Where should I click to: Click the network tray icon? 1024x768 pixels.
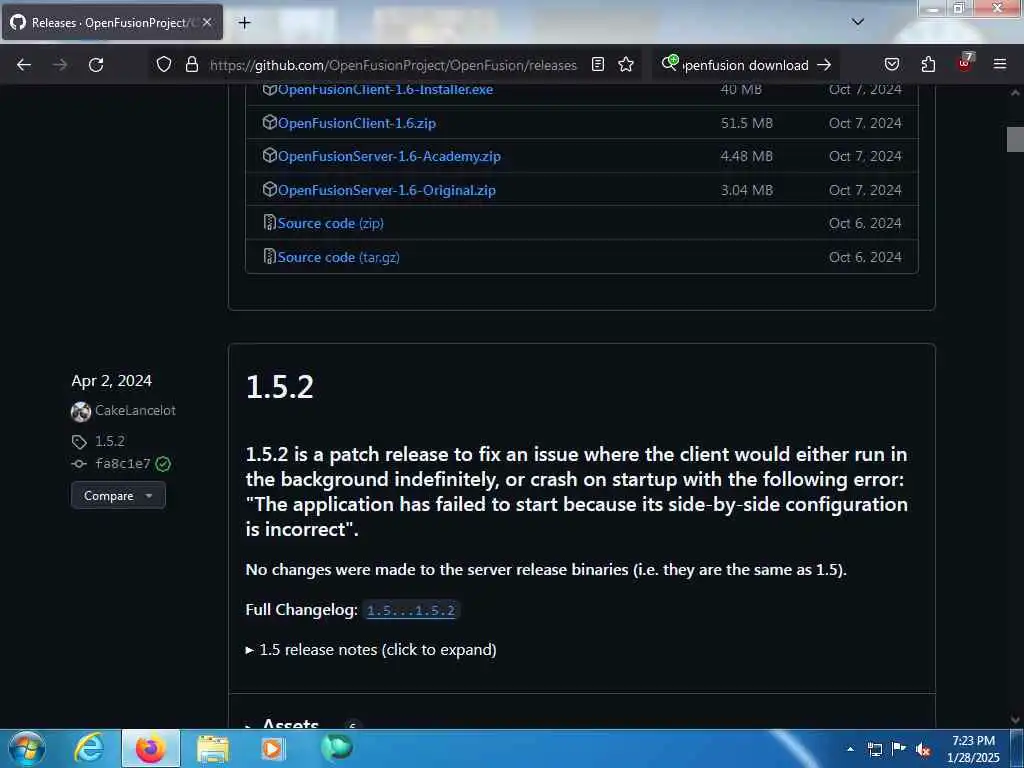874,750
